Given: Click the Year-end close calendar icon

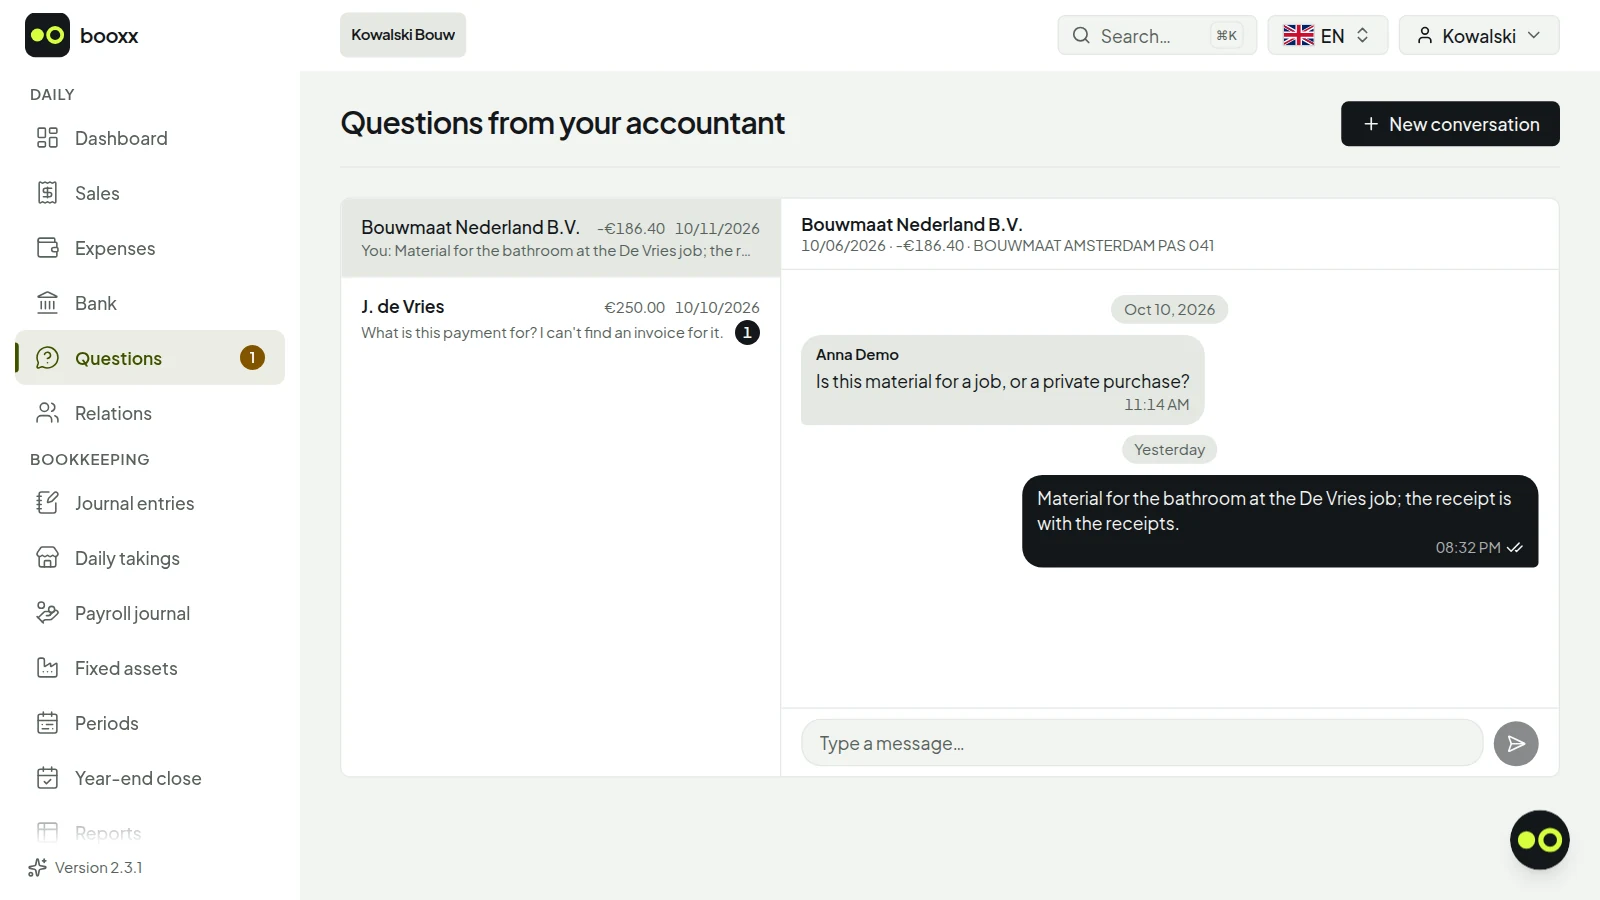Looking at the screenshot, I should click(x=47, y=778).
